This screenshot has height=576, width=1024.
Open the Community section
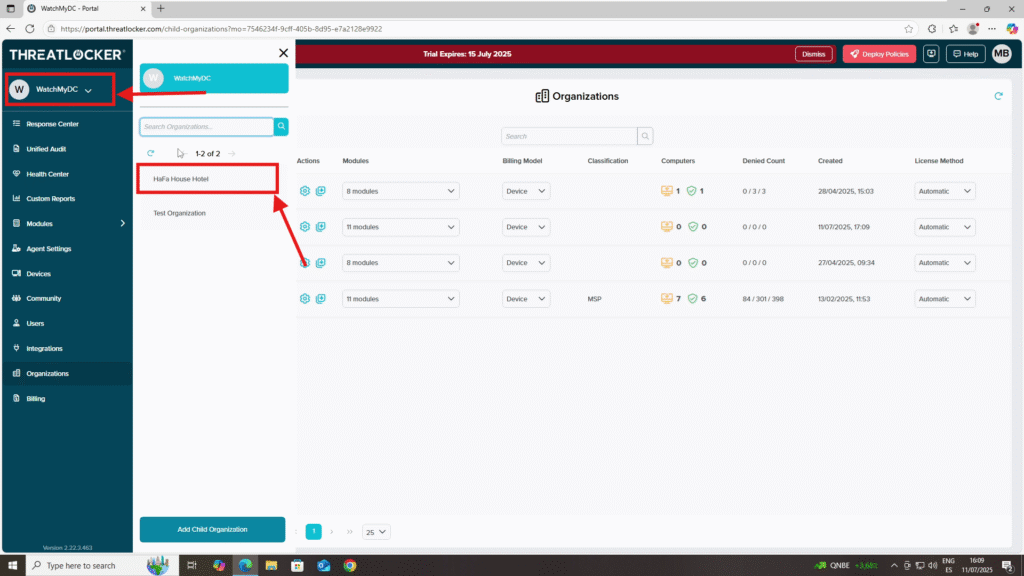pos(43,298)
